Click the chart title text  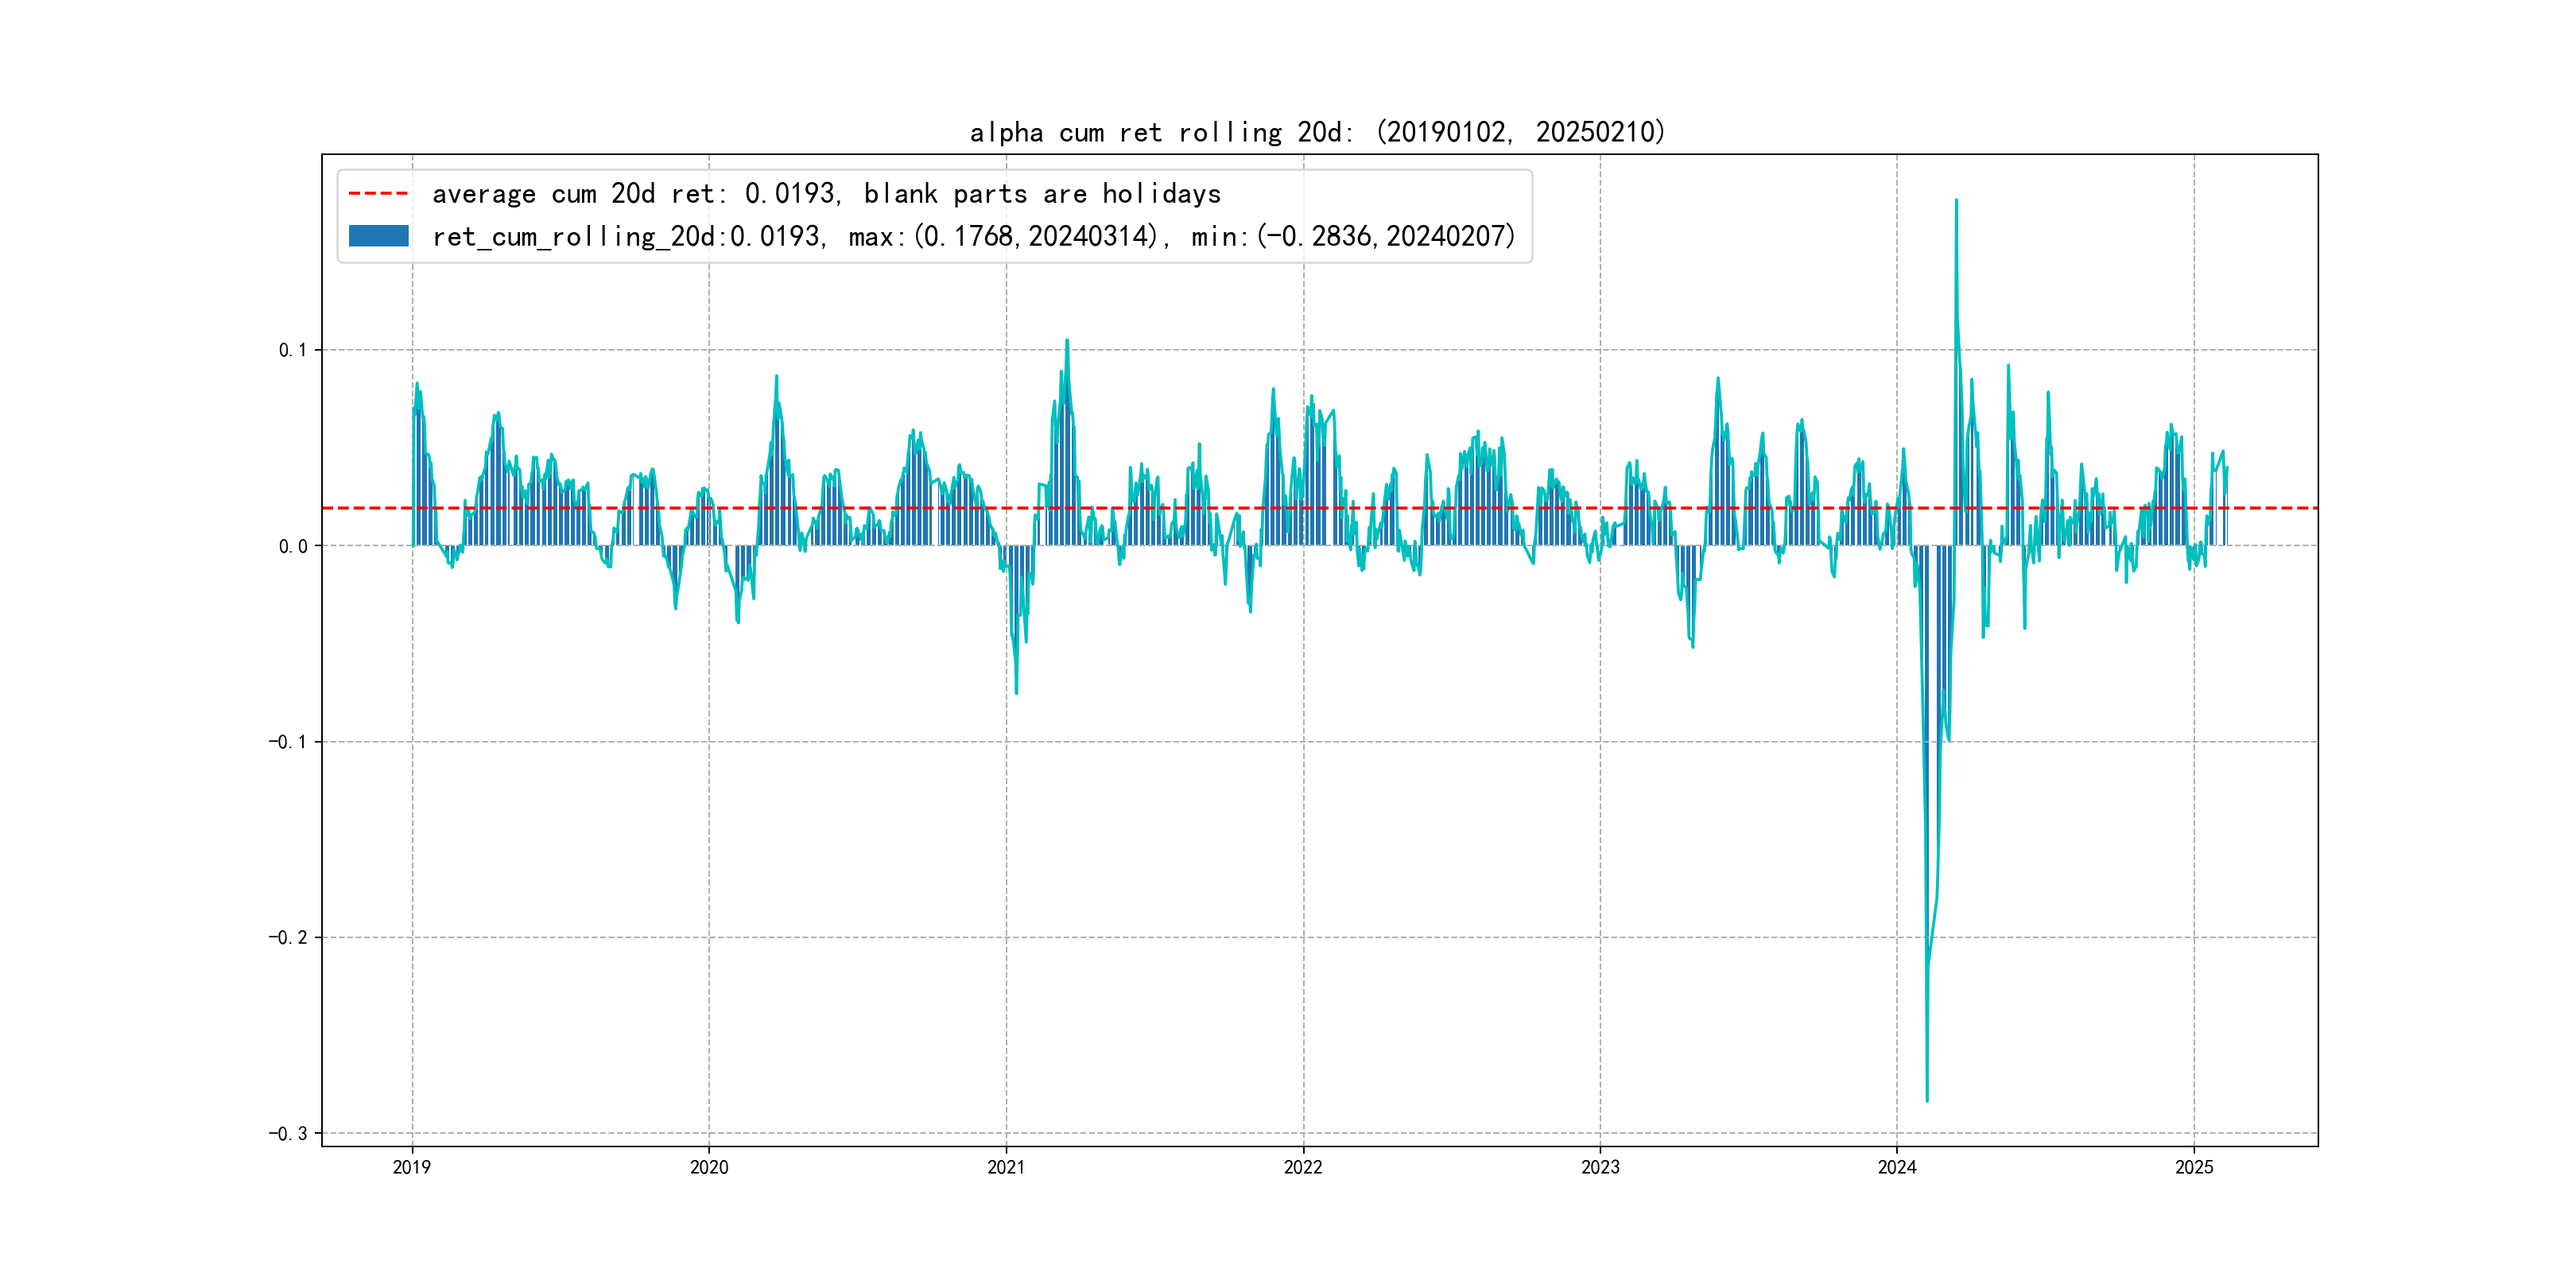click(1317, 132)
